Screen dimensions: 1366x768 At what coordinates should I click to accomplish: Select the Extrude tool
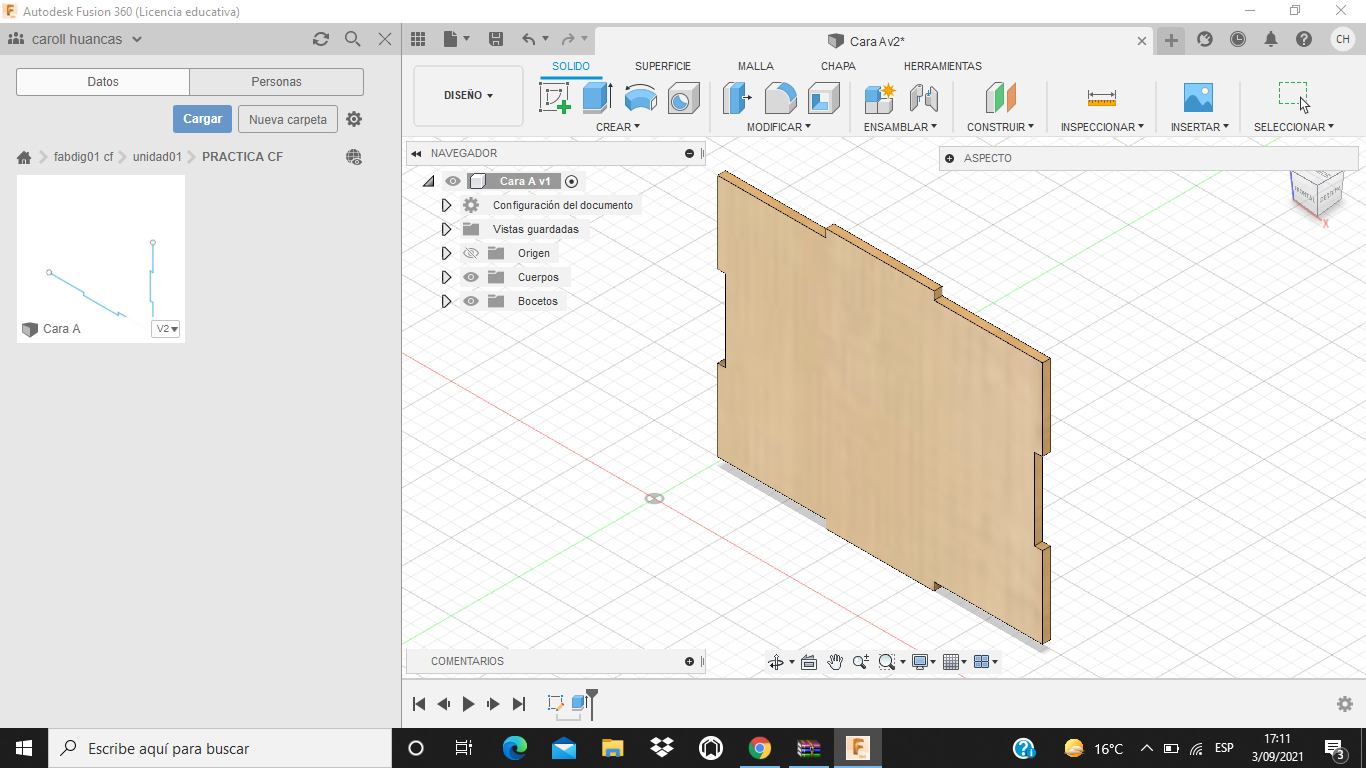point(597,98)
